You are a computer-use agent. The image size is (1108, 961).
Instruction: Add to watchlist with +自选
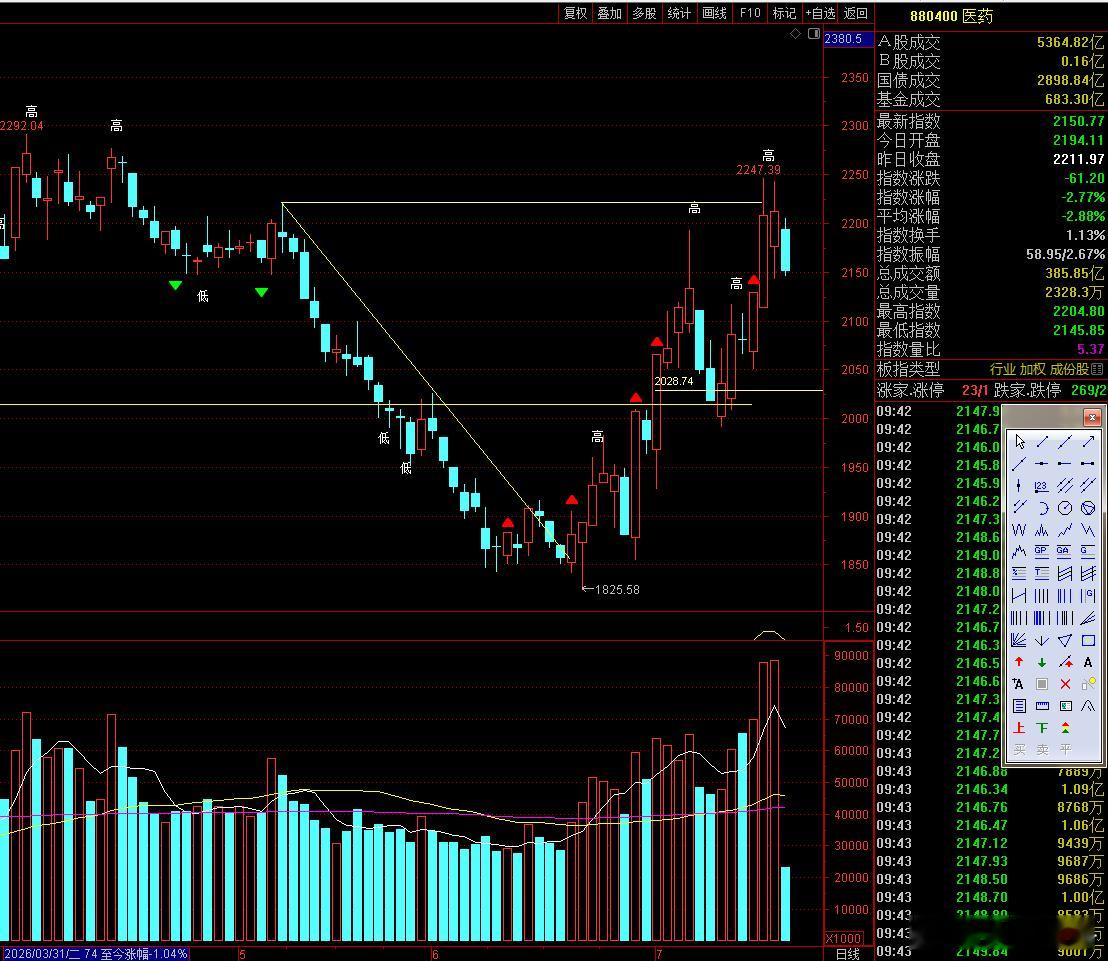(x=820, y=13)
